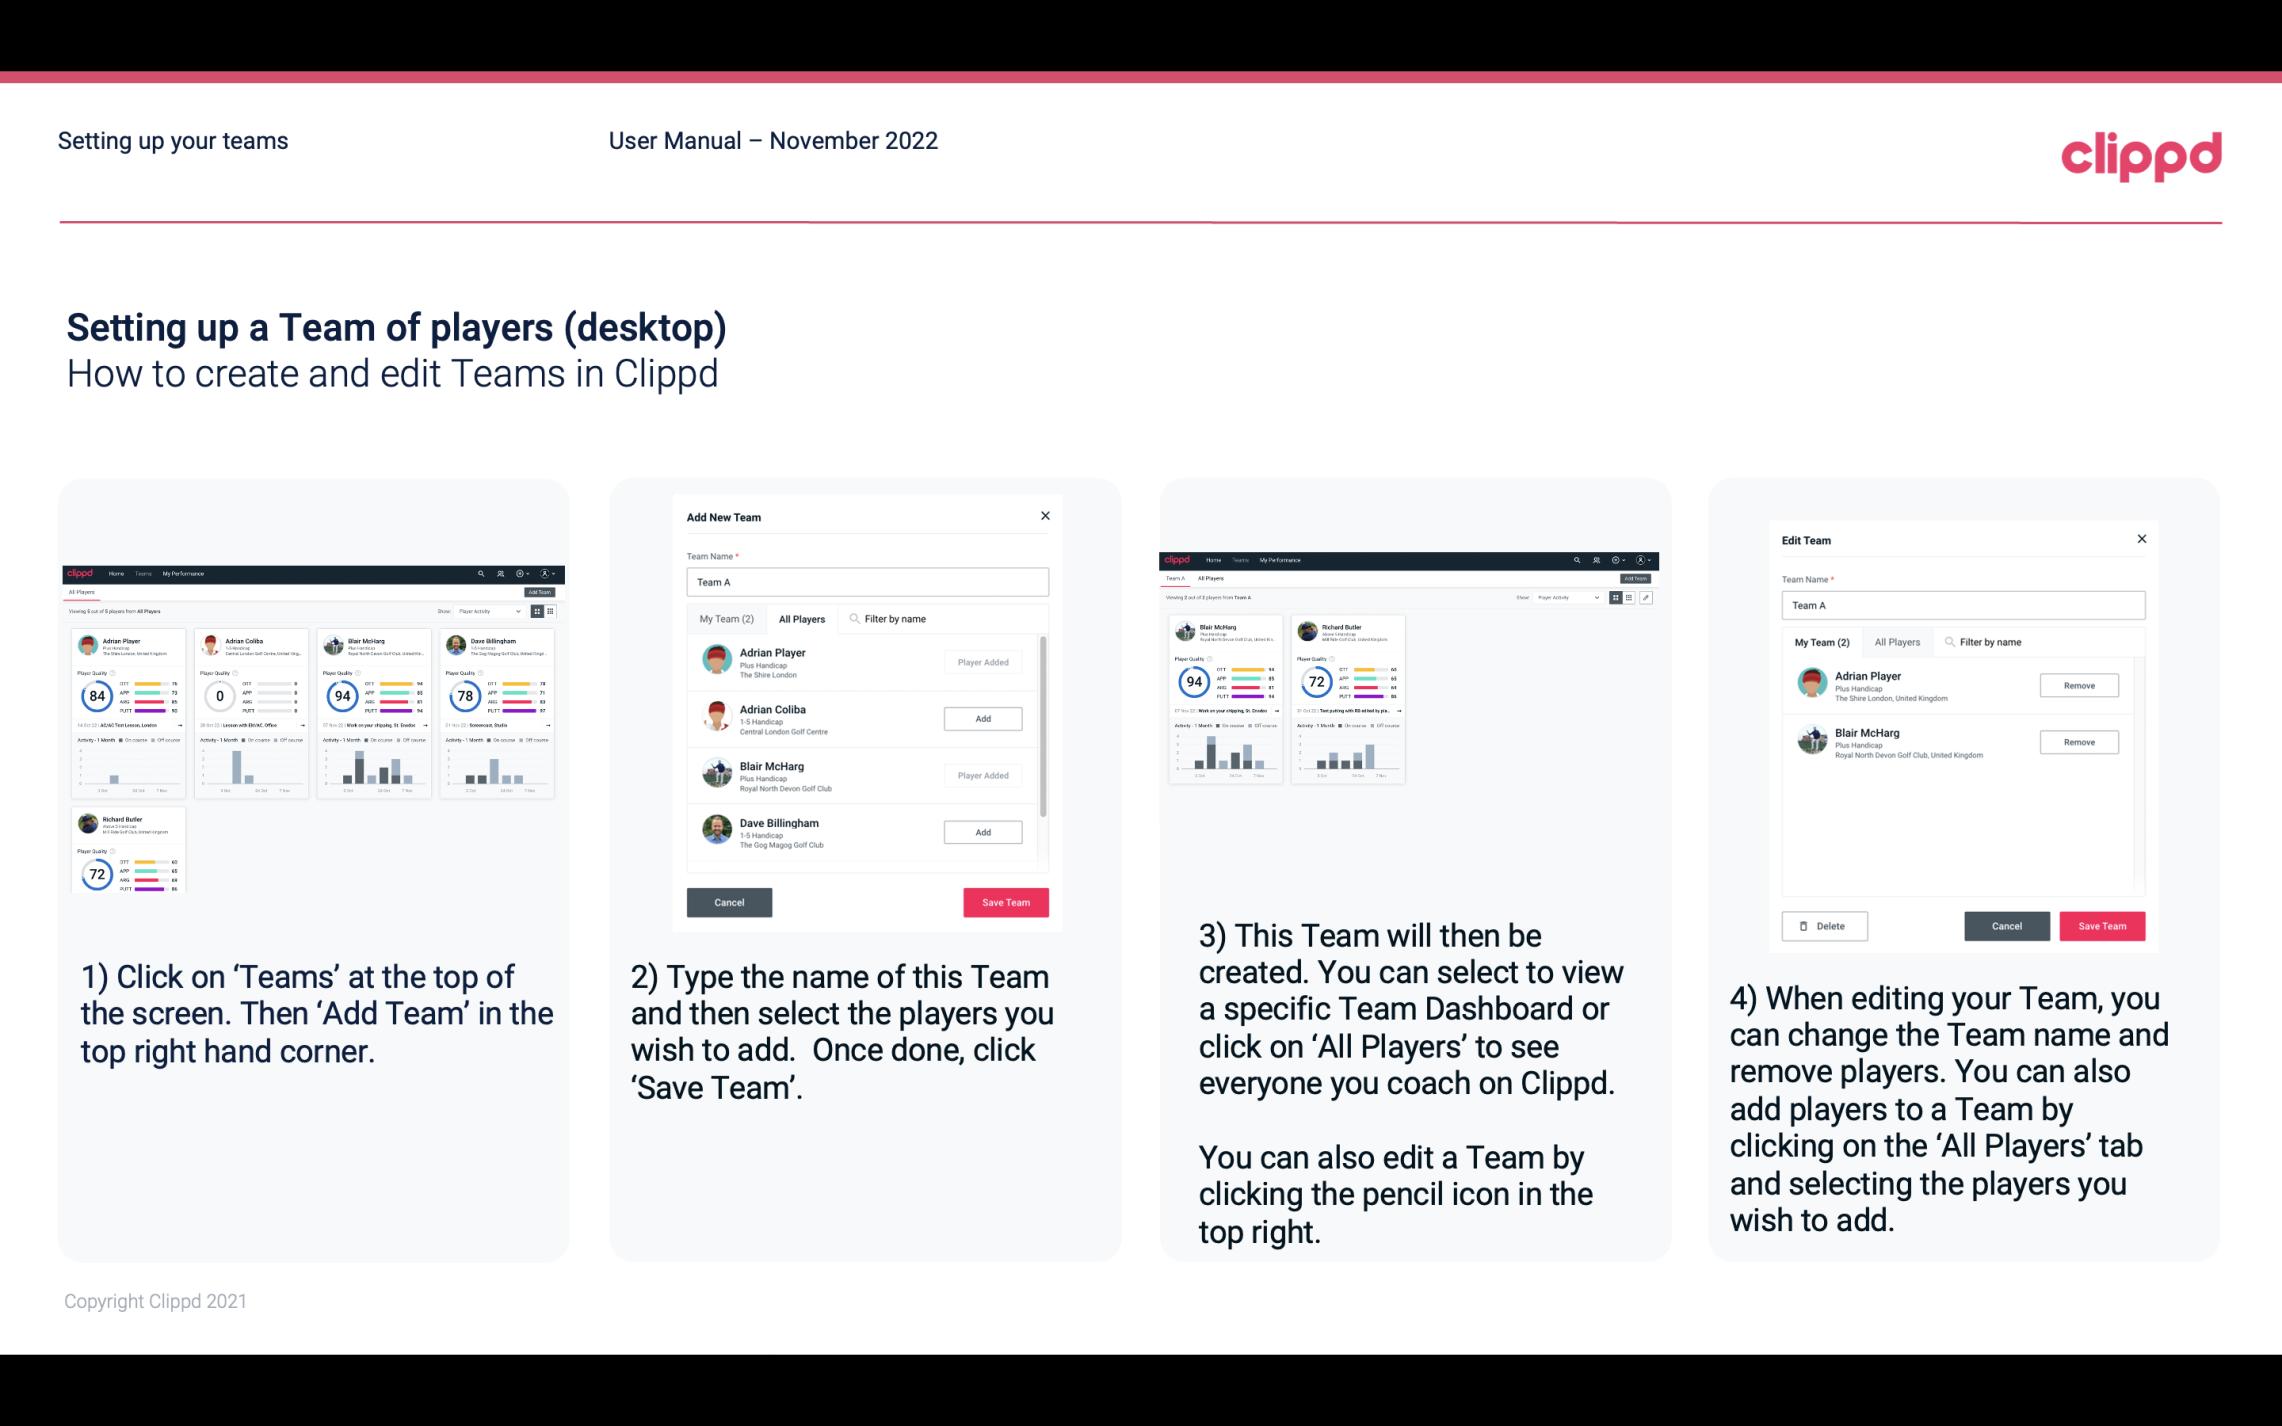
Task: Click the Team Name input field
Action: tap(867, 580)
